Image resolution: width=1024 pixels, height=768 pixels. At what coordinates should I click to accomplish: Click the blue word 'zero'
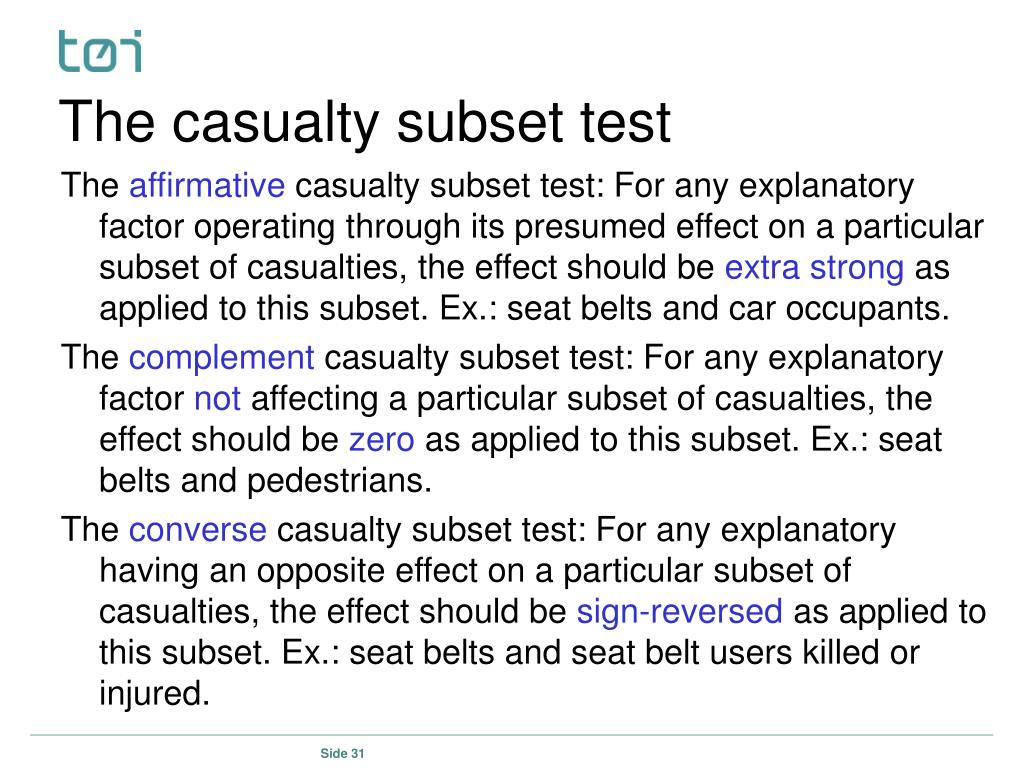pyautogui.click(x=381, y=440)
